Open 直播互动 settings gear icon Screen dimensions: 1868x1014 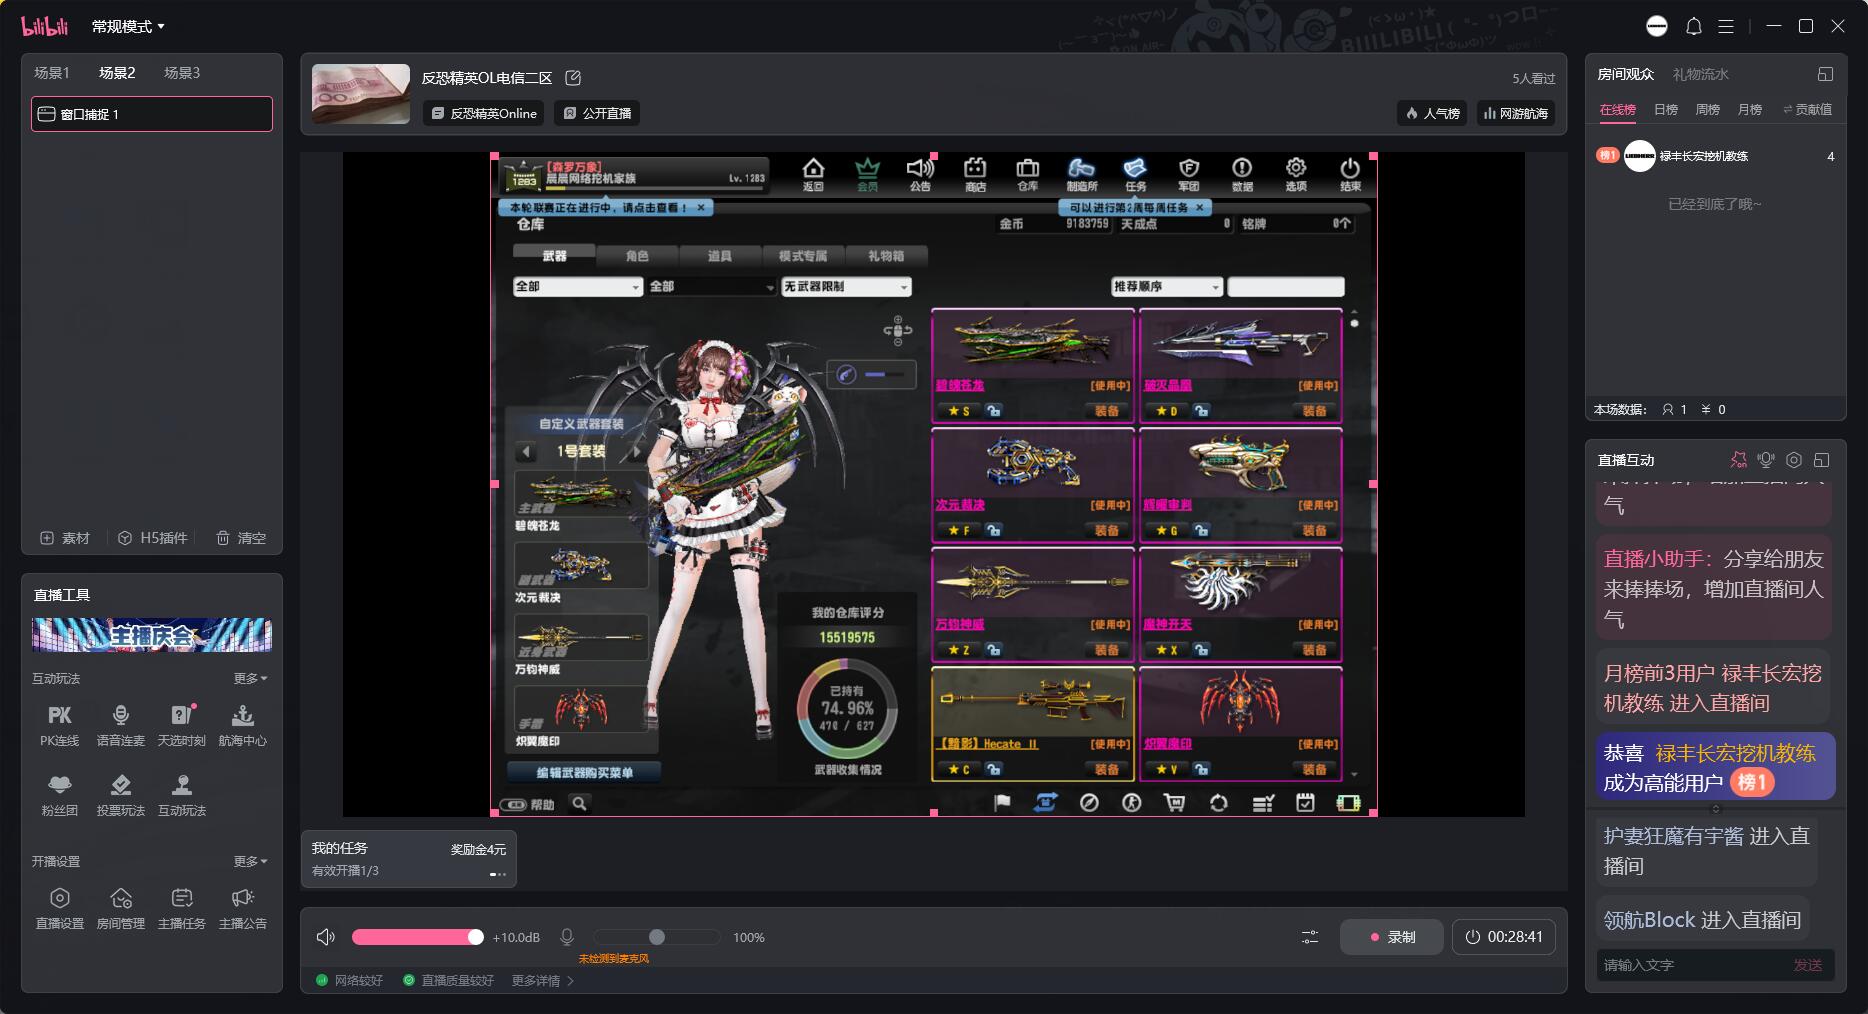[x=1793, y=460]
